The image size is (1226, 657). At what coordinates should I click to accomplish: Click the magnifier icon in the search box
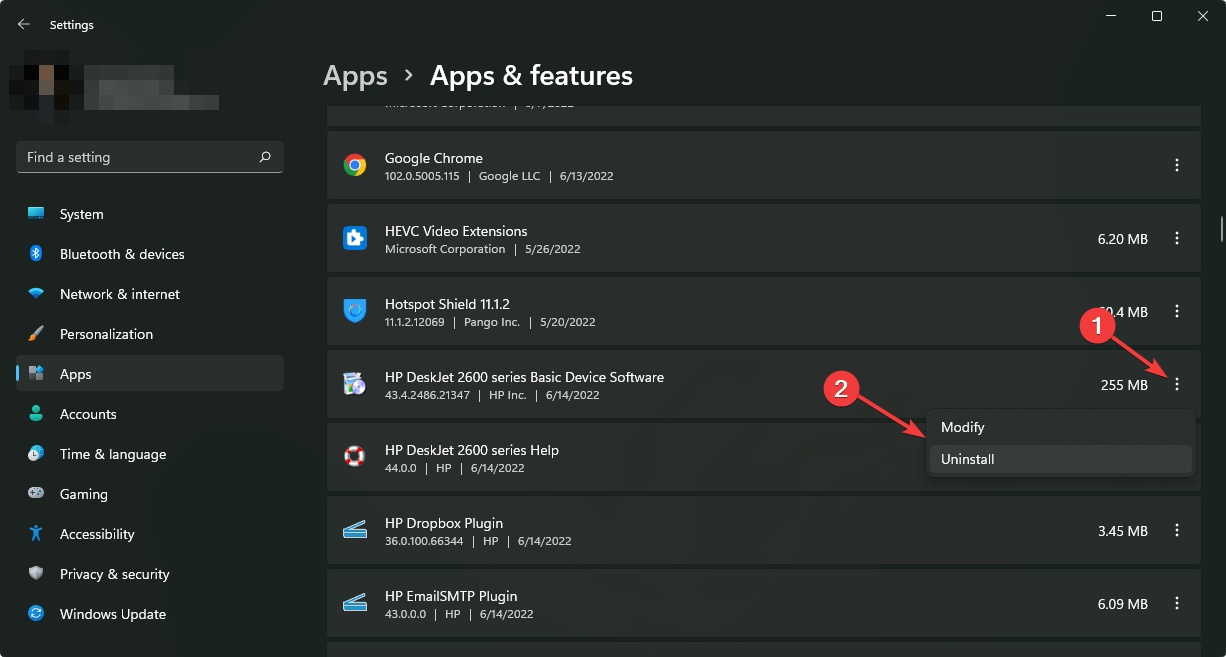(265, 157)
